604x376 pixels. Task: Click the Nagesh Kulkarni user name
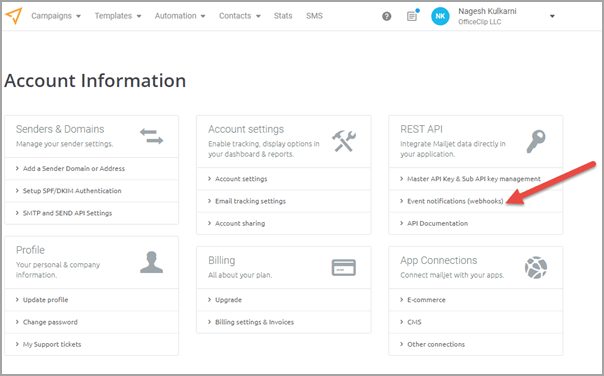click(x=487, y=11)
